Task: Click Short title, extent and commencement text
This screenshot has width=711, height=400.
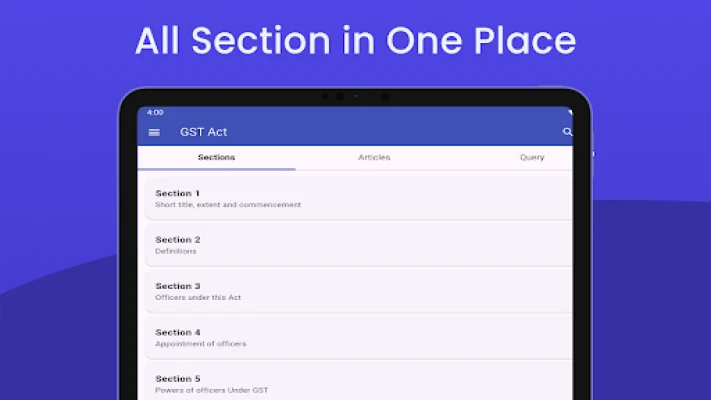Action: pos(228,205)
